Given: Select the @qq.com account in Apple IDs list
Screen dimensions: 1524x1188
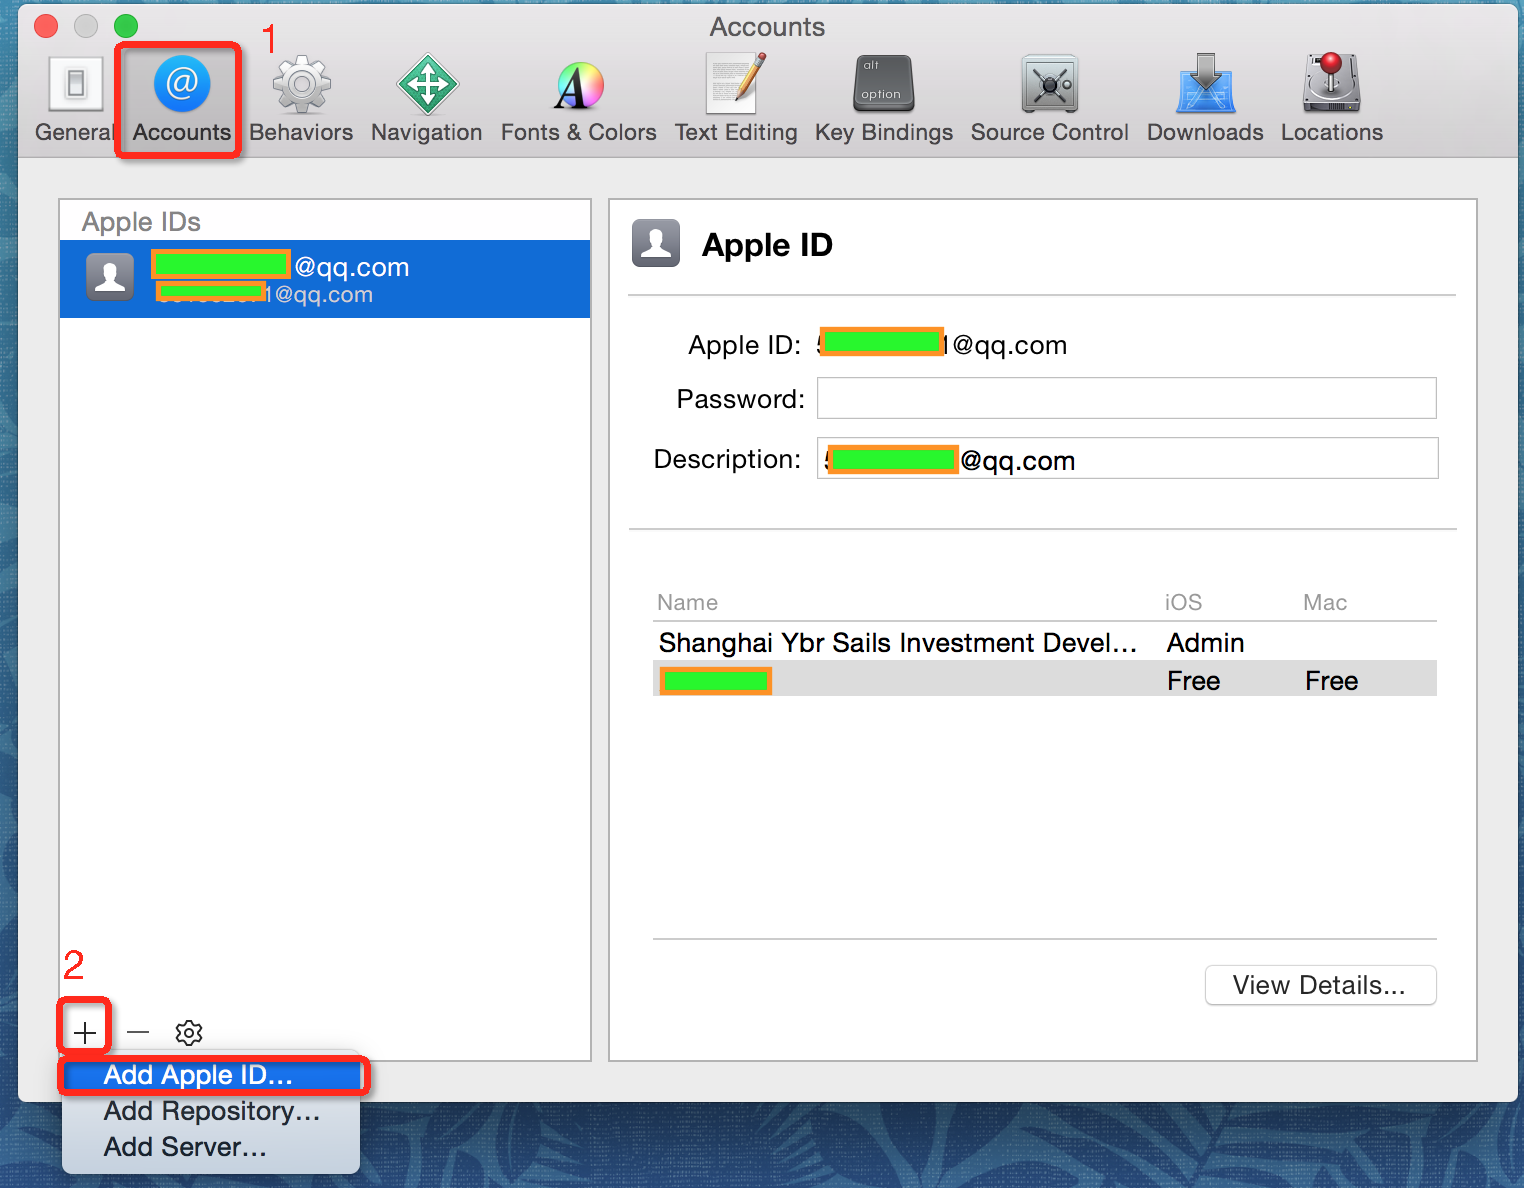Looking at the screenshot, I should pyautogui.click(x=325, y=279).
